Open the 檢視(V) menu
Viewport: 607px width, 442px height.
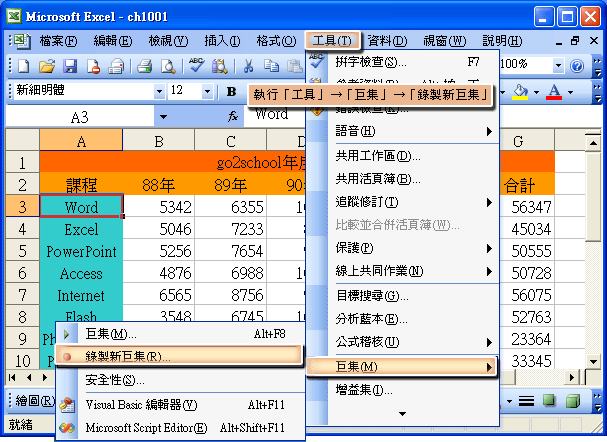tap(168, 41)
